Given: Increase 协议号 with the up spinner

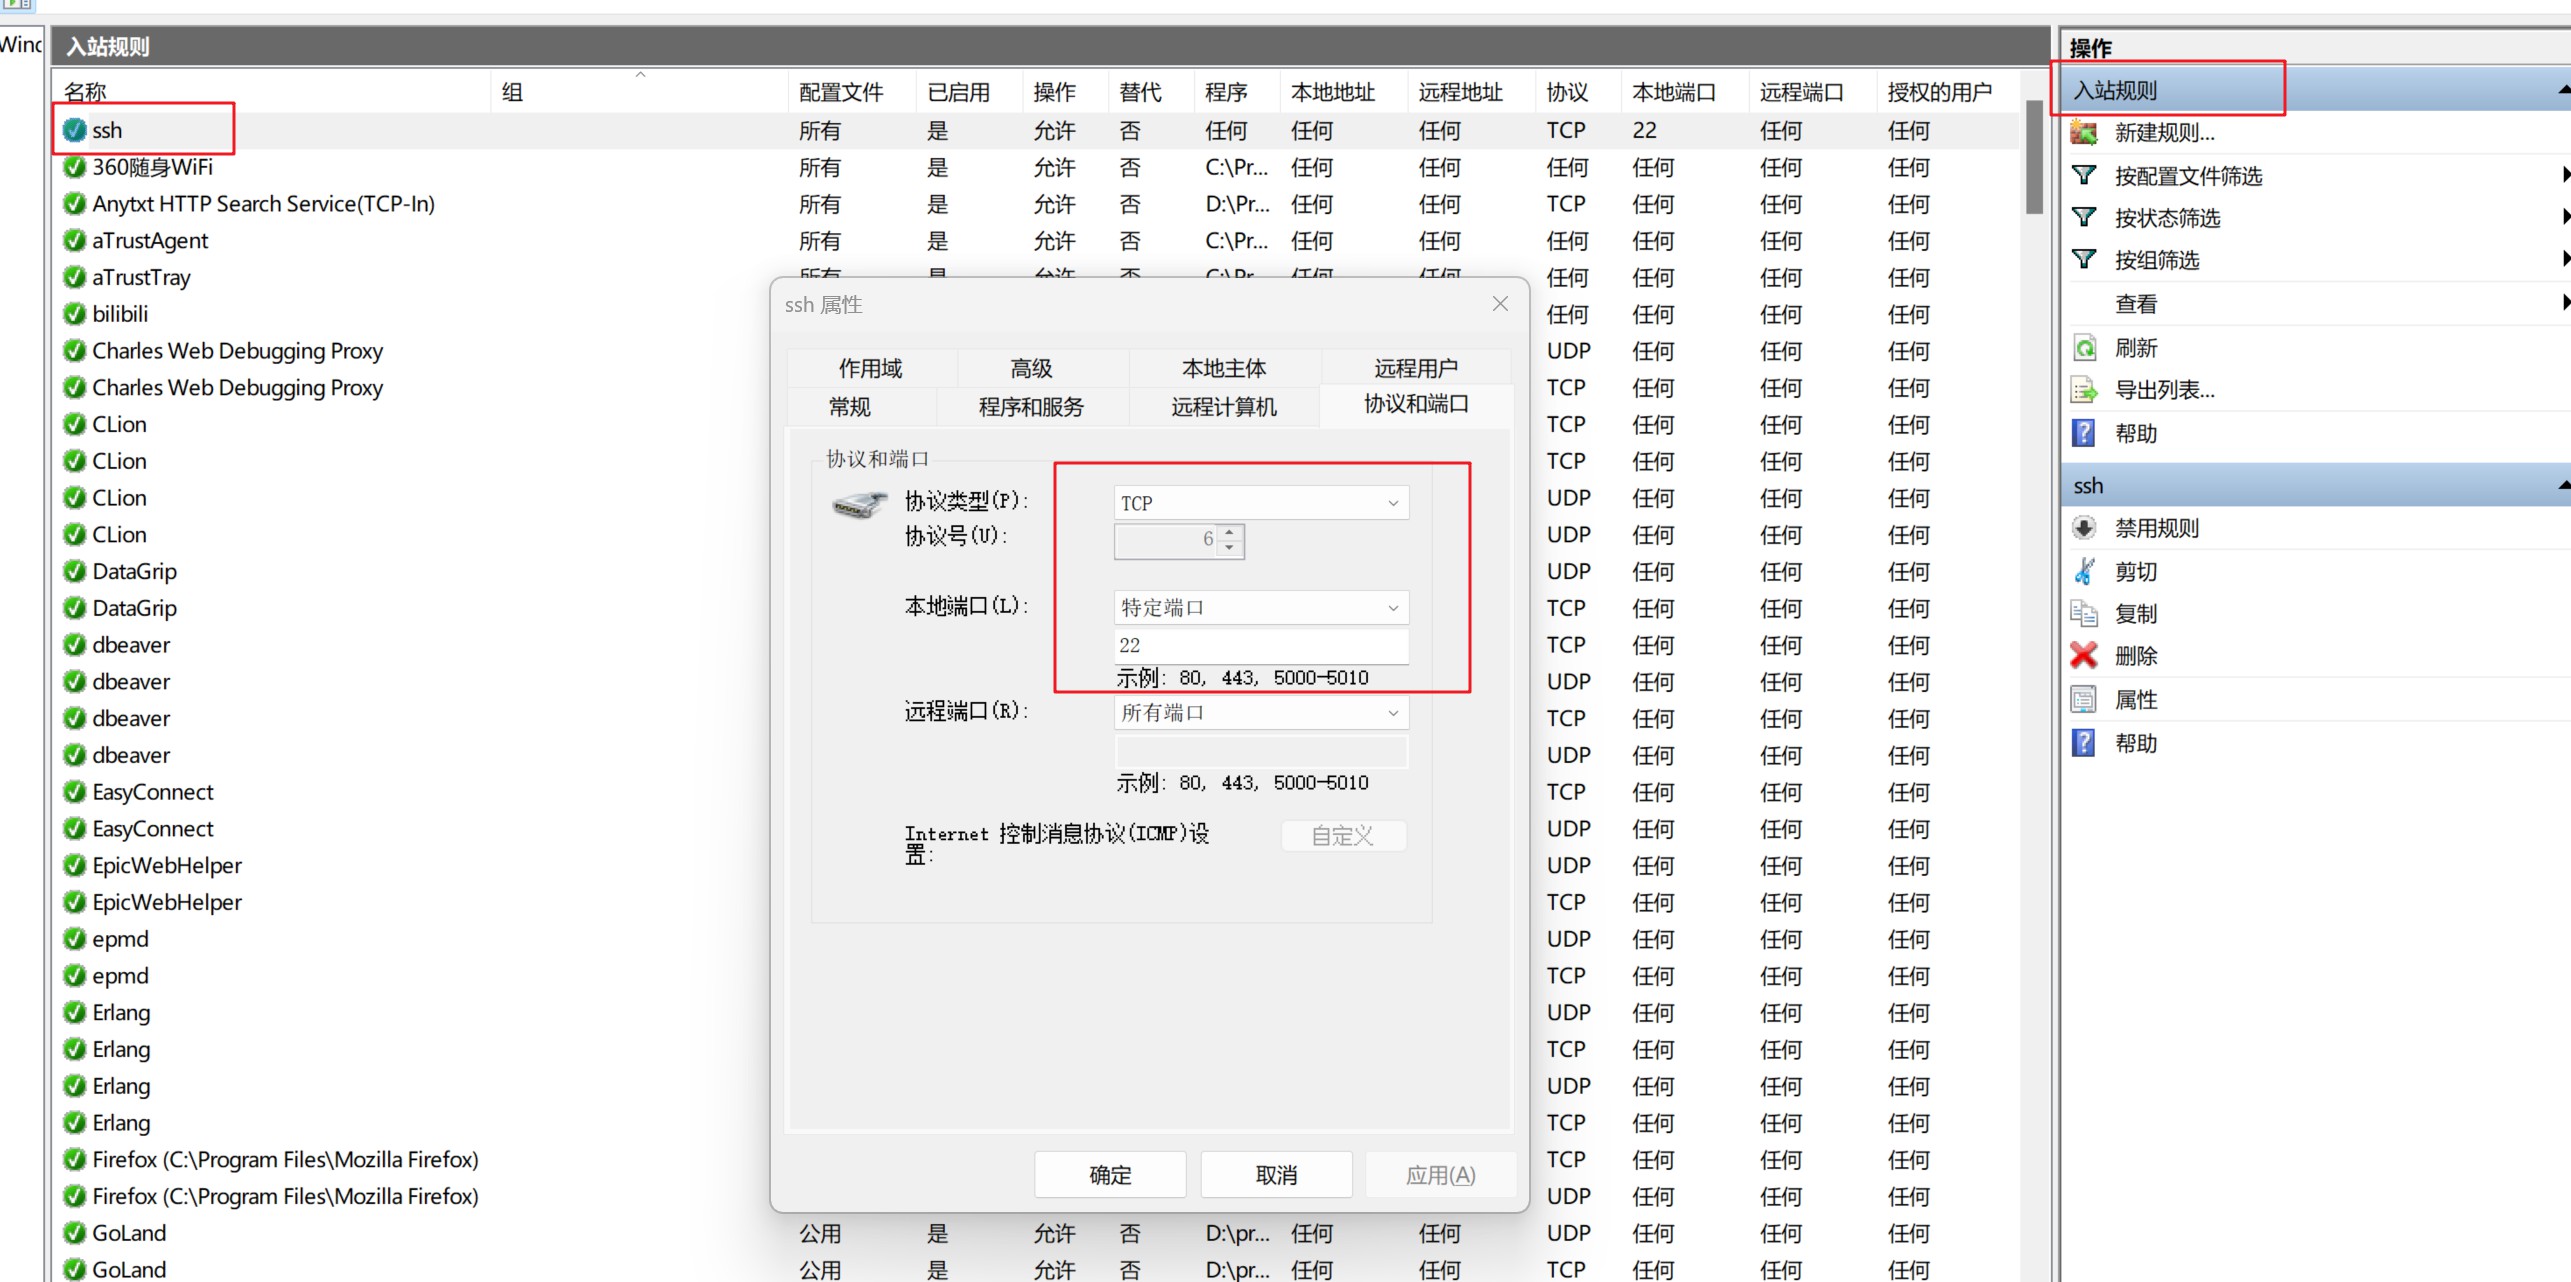Looking at the screenshot, I should (1231, 532).
